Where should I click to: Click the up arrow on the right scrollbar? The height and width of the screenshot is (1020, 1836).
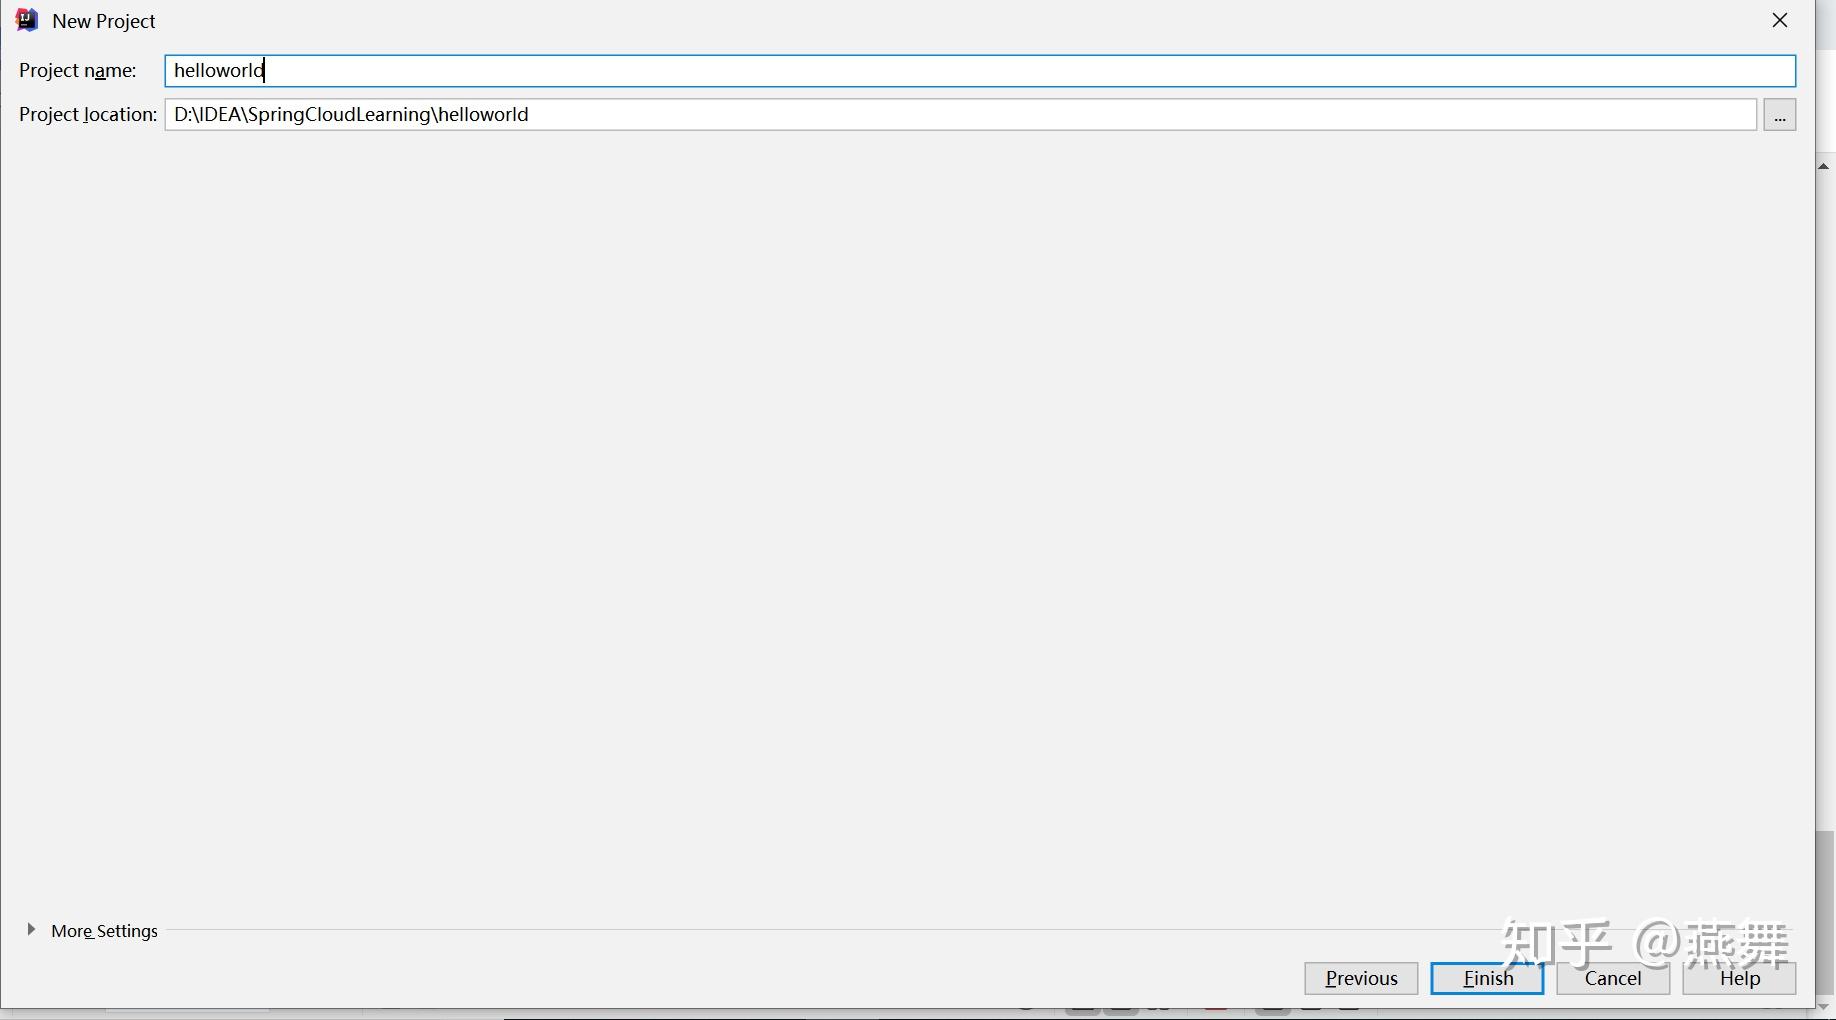[x=1824, y=166]
